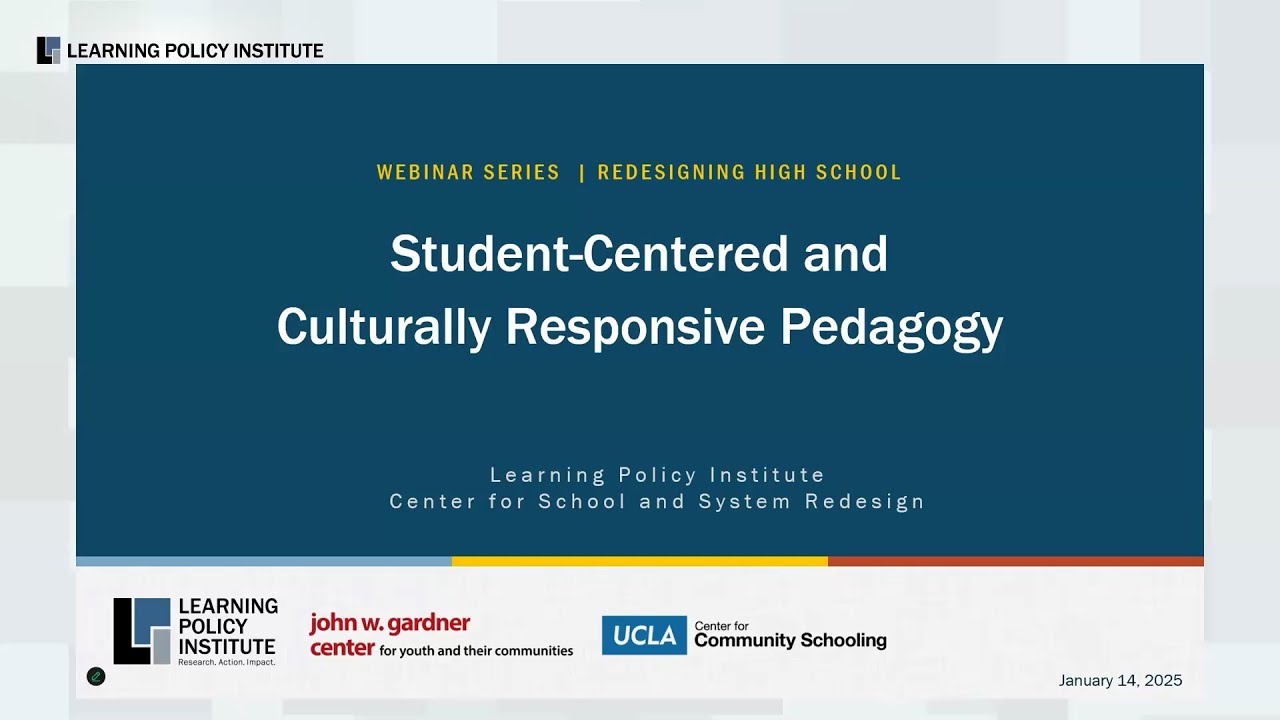1280x720 pixels.
Task: Click the text 'Culturally Responsive Pedagogy'
Action: tap(640, 327)
